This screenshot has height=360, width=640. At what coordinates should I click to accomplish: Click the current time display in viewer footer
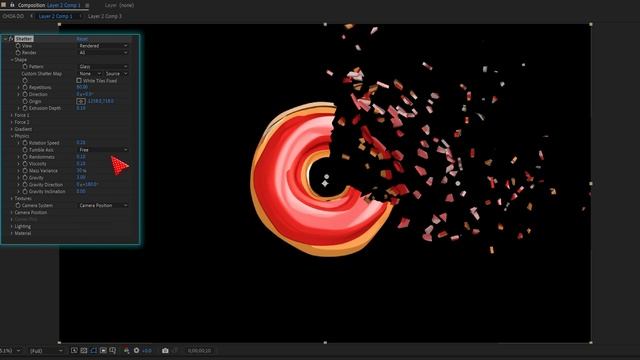[200, 351]
